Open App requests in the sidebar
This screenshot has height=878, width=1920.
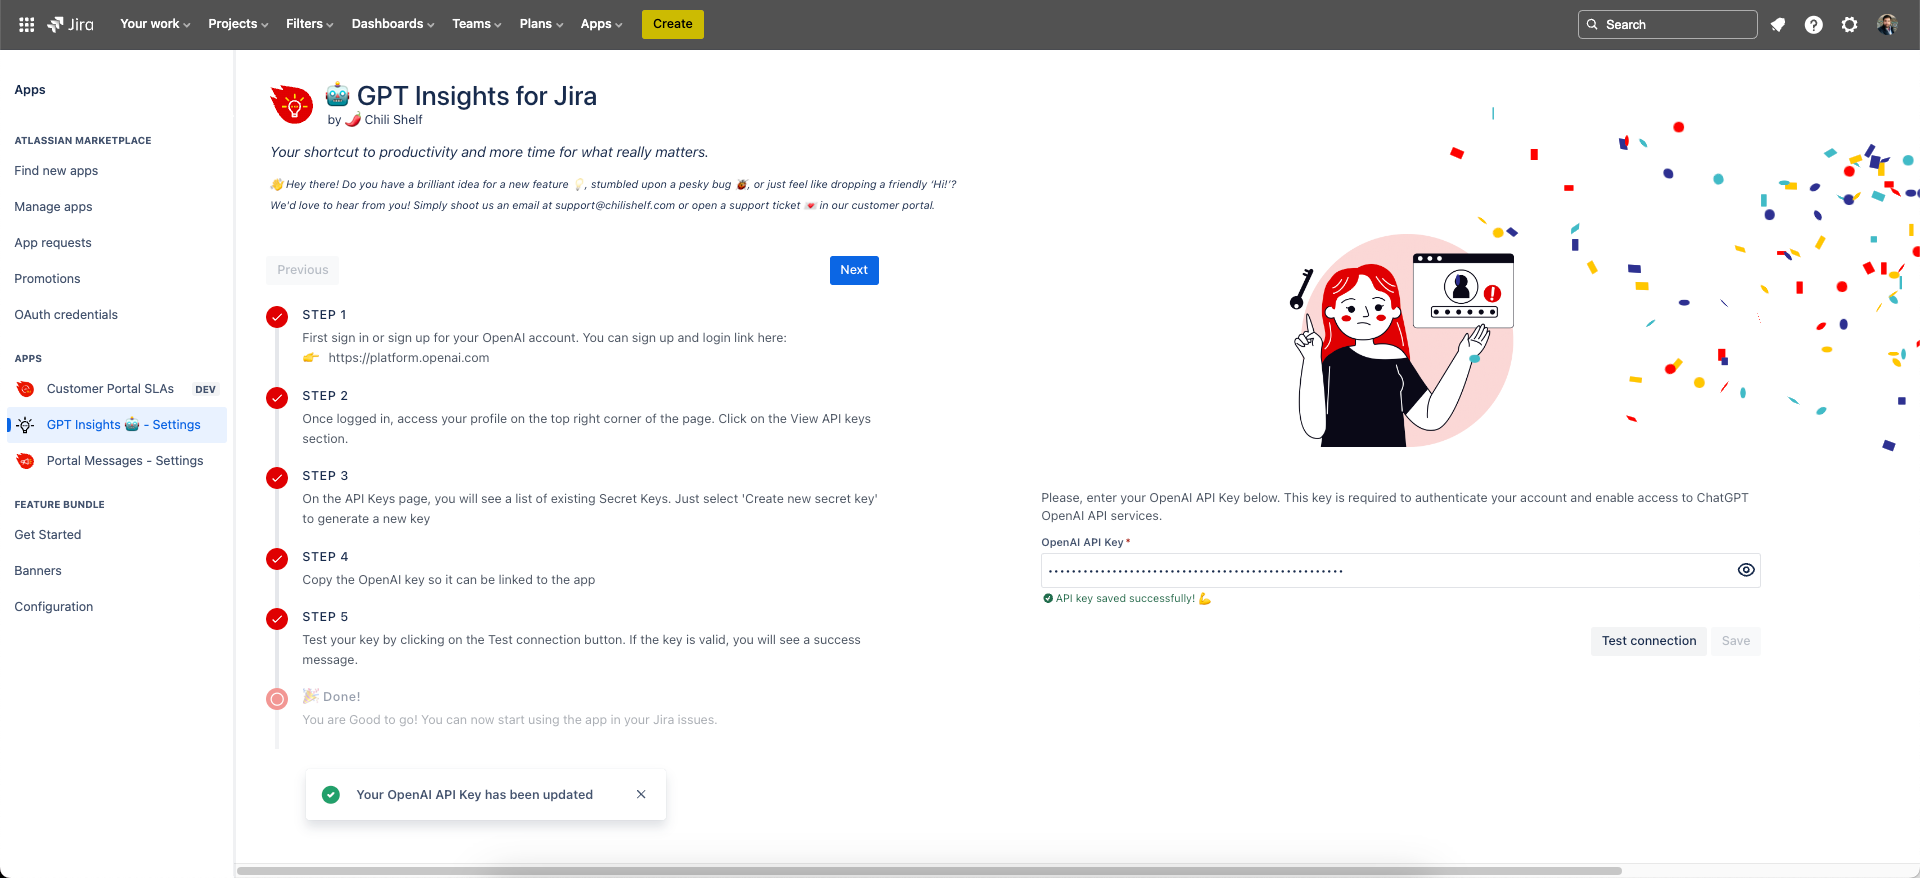coord(53,243)
